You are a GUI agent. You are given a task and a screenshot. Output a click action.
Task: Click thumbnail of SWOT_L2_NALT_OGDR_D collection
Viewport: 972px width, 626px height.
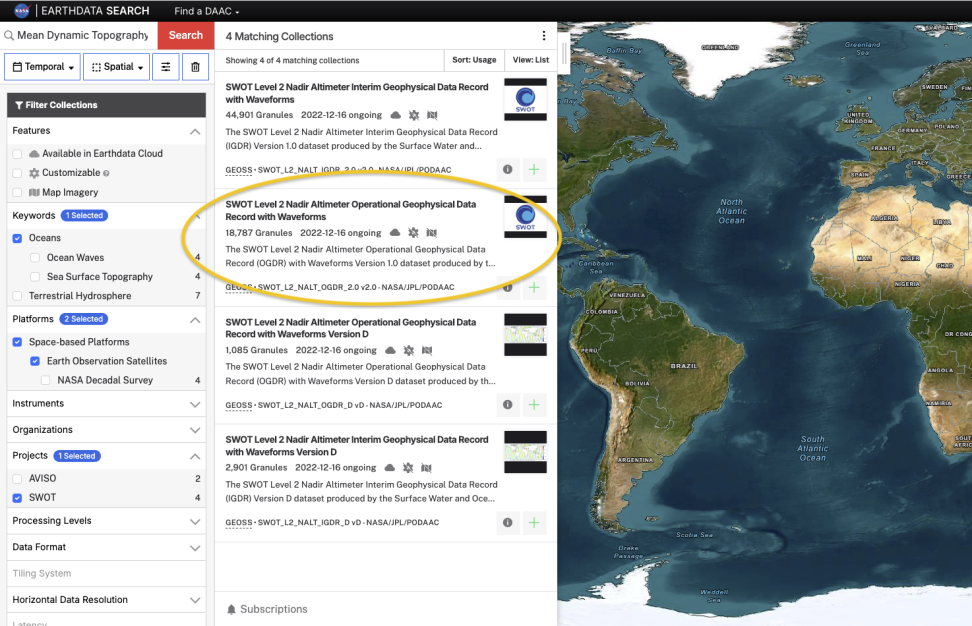(526, 335)
